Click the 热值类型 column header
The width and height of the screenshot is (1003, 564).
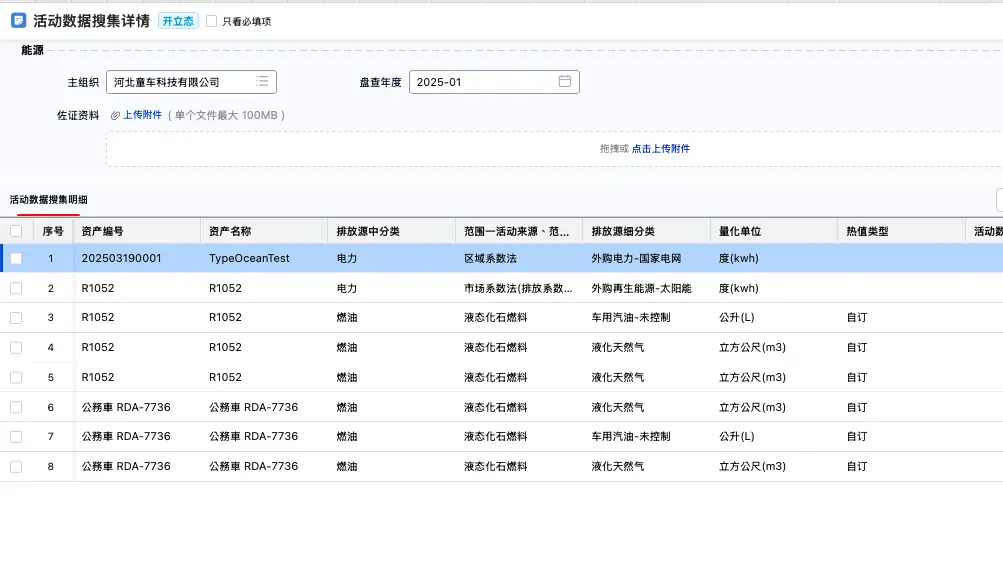click(867, 231)
